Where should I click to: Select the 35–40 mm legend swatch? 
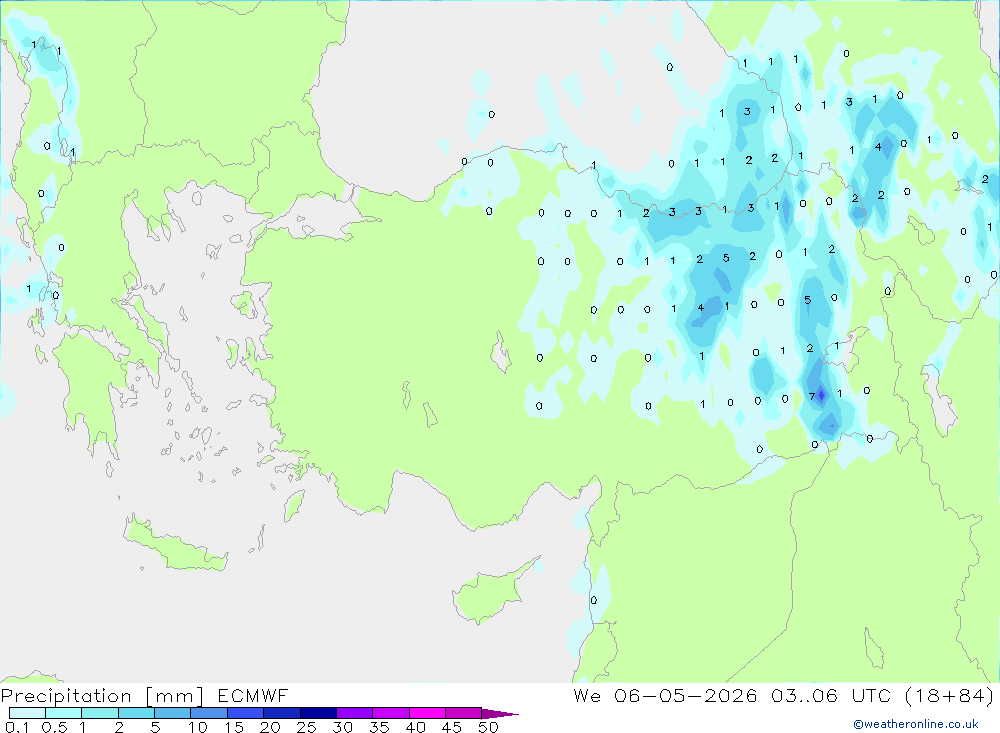coord(391,713)
